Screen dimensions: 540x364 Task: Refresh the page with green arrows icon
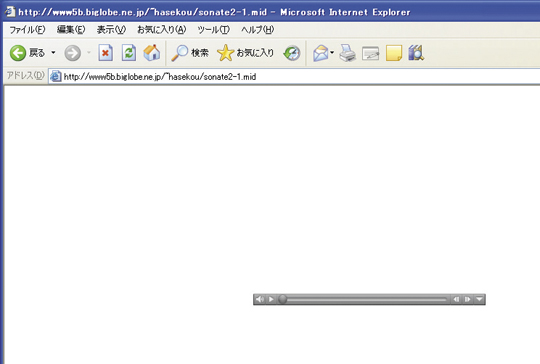point(129,53)
